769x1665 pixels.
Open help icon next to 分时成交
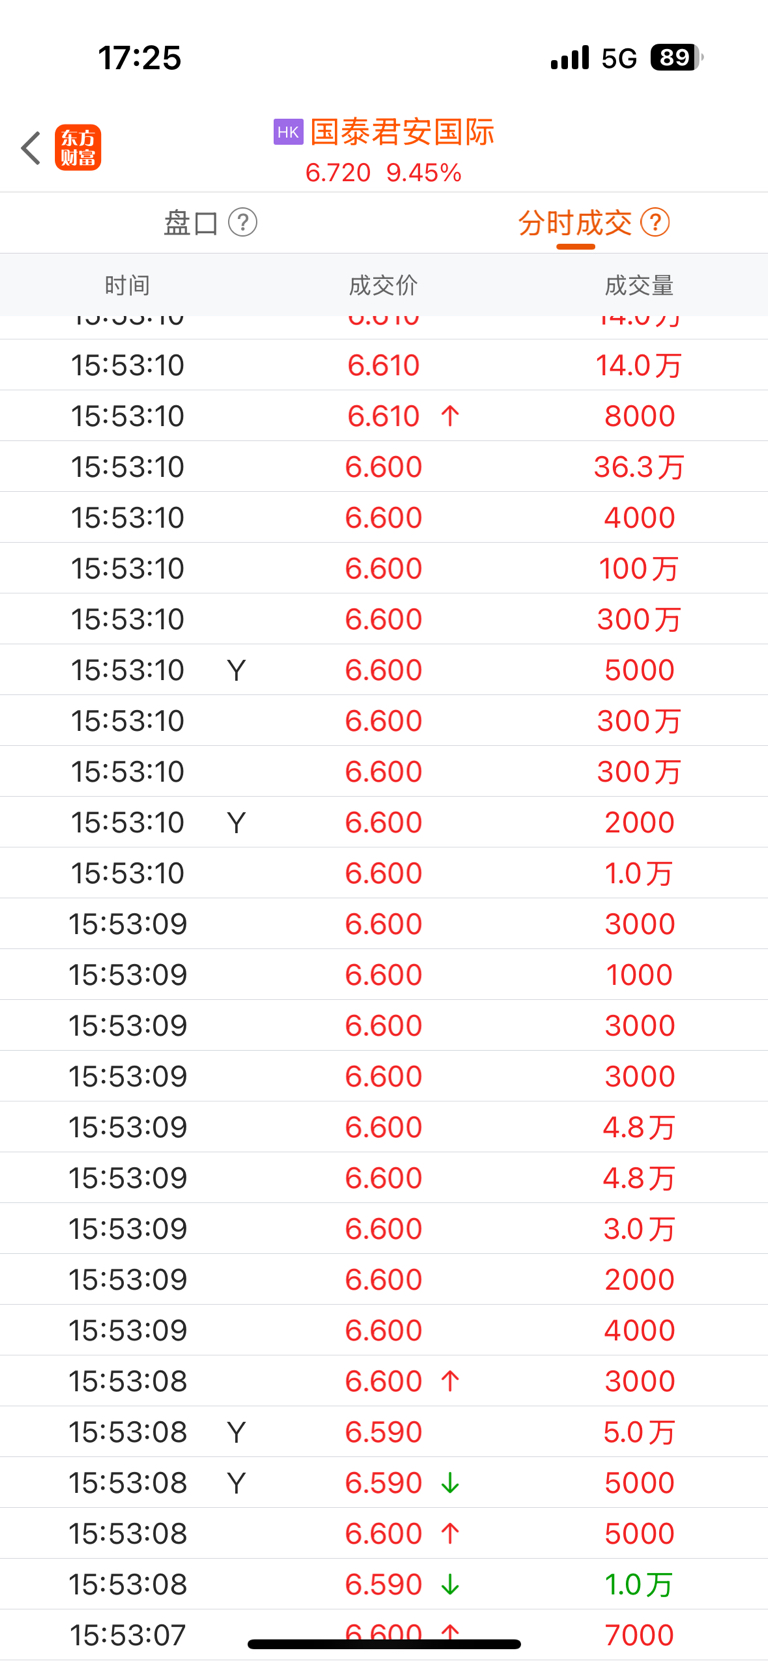coord(655,222)
